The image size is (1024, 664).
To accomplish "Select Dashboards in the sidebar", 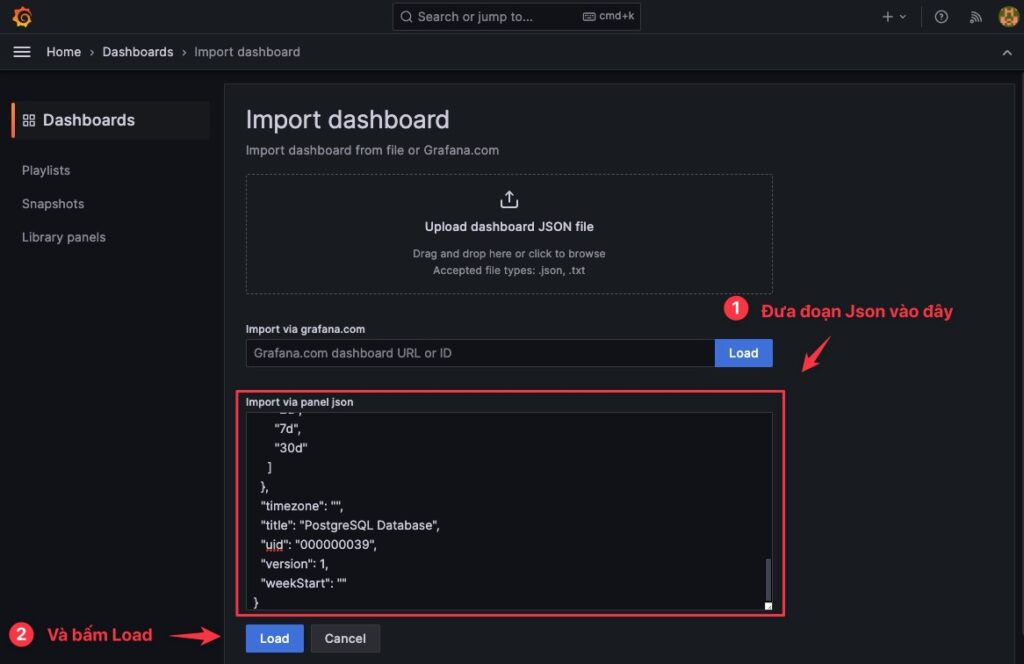I will pyautogui.click(x=111, y=120).
